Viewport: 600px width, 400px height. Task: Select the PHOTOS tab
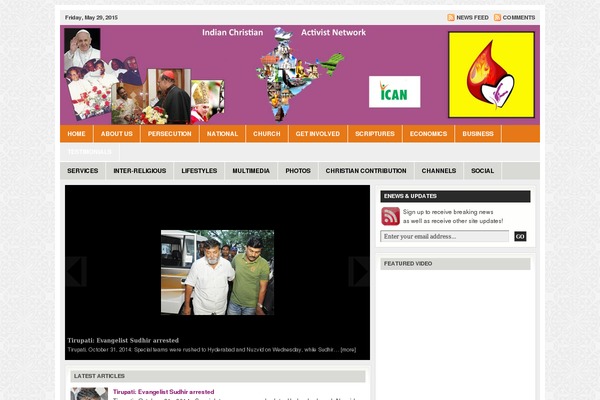(298, 171)
